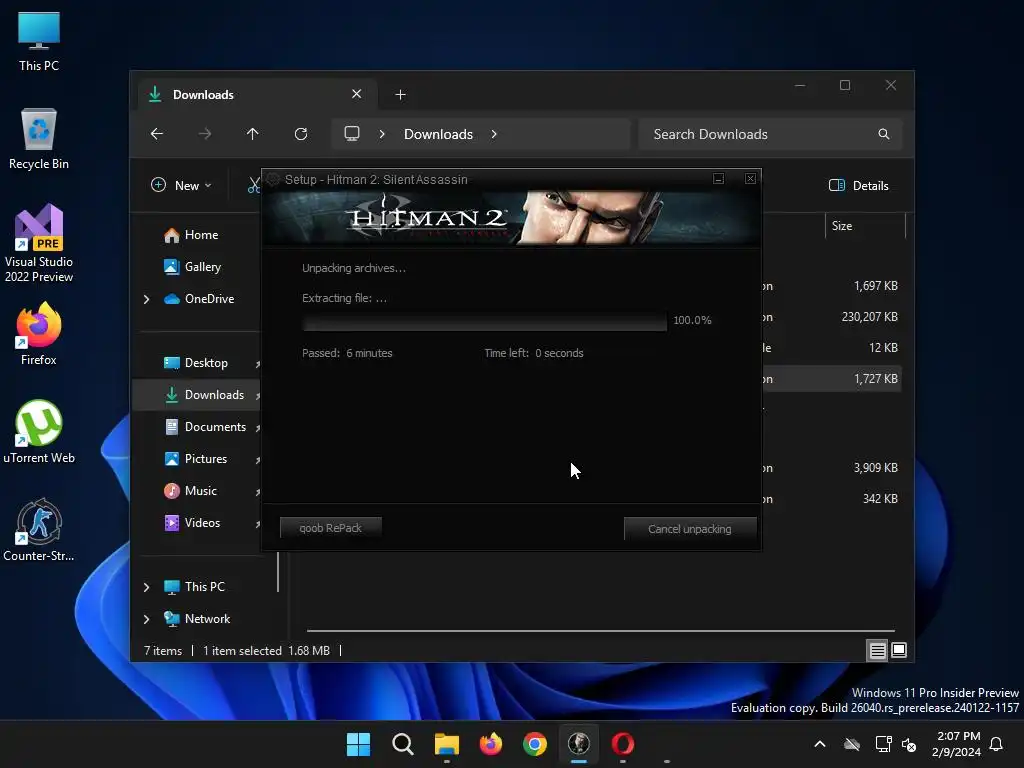
Task: Open File Explorer from taskbar
Action: pos(447,744)
